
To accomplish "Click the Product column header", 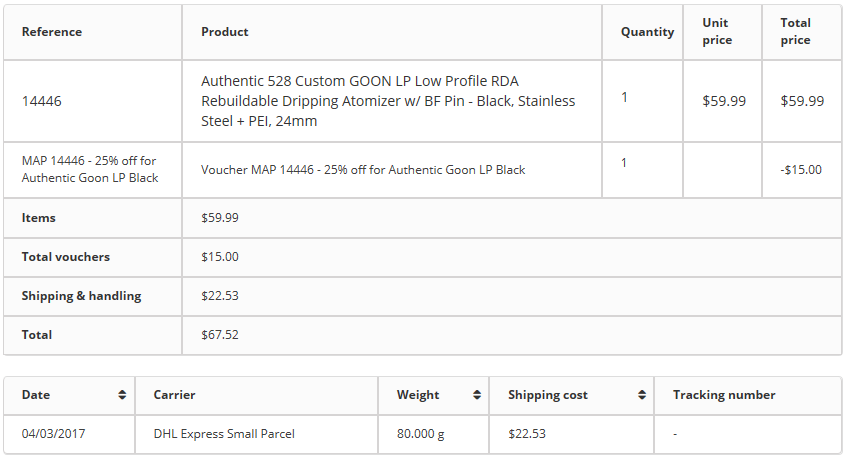I will point(225,32).
